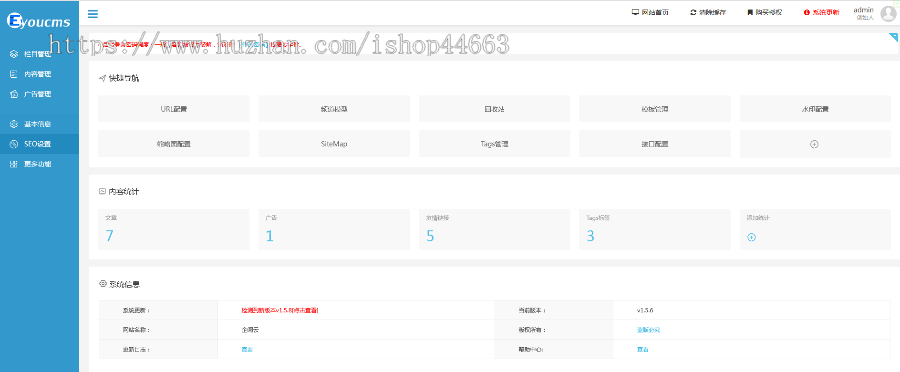Open 栏目管理 (column management) in sidebar
This screenshot has width=900, height=372.
(x=39, y=55)
